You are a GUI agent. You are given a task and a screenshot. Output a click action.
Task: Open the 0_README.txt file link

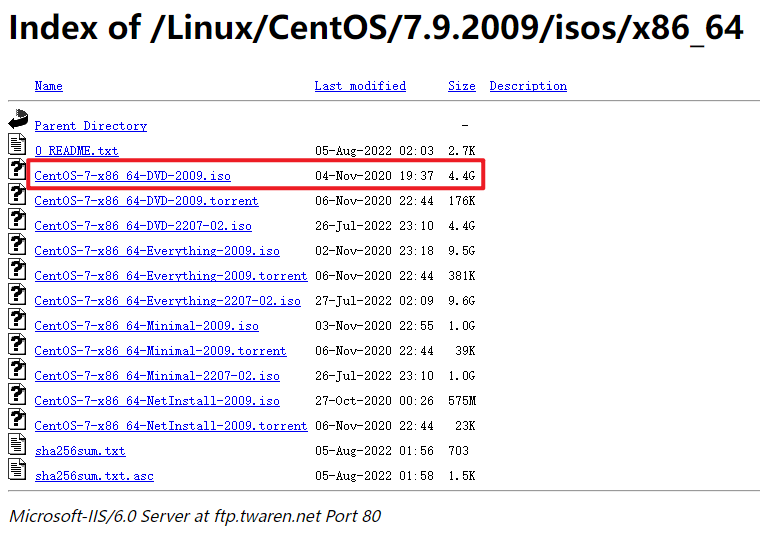pos(77,151)
